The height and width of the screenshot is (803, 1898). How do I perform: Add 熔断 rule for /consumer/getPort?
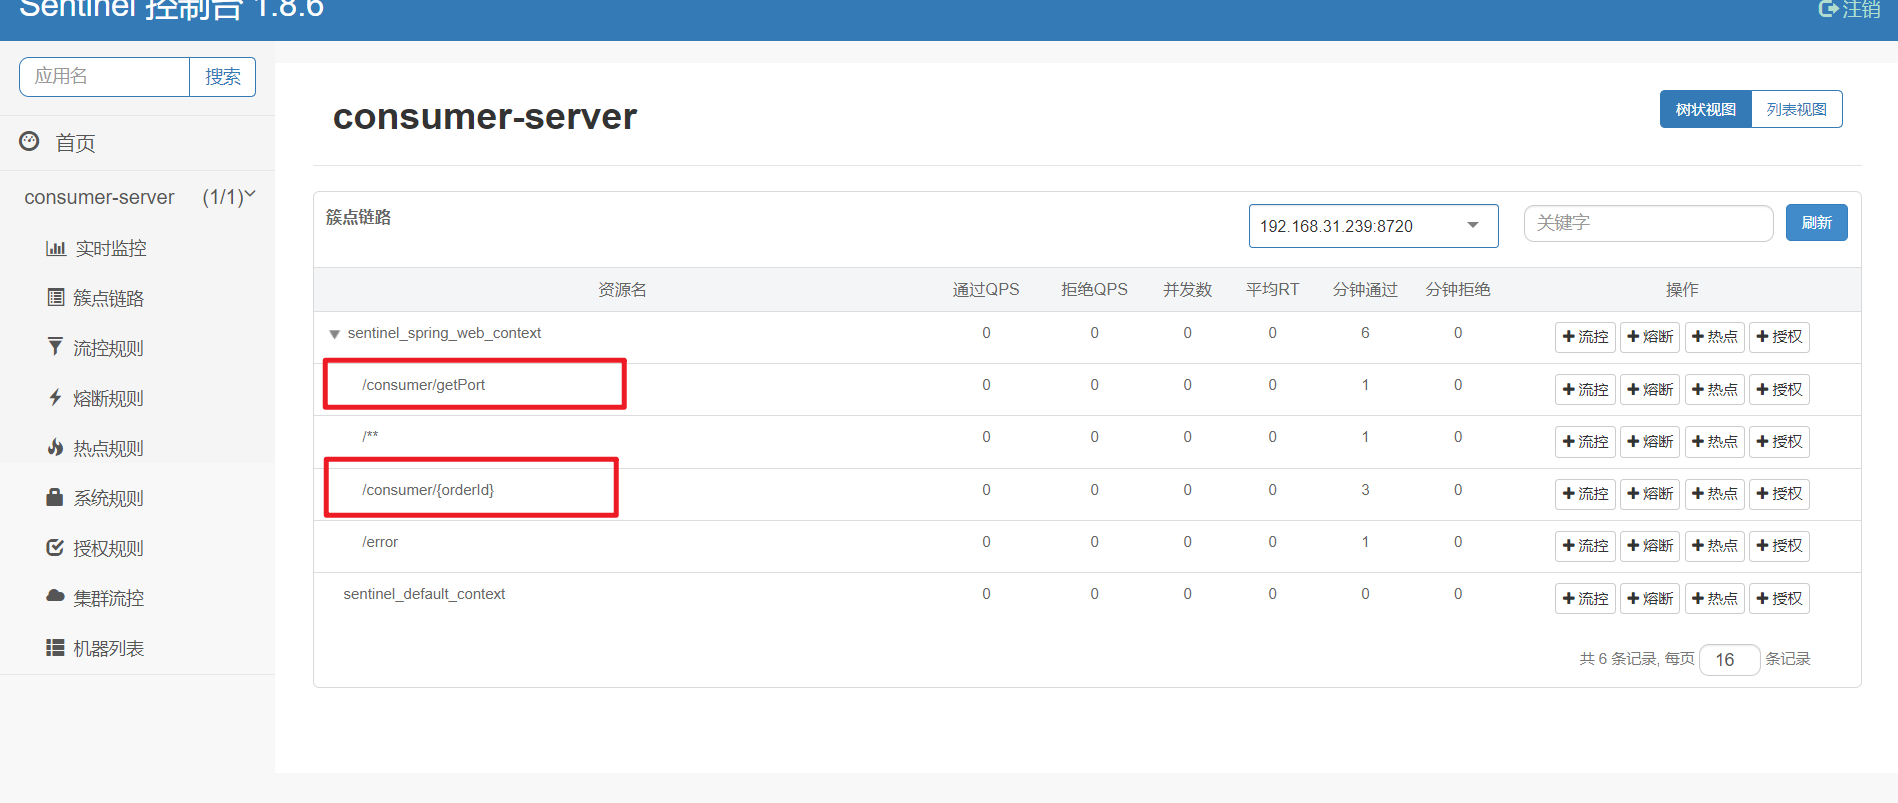tap(1650, 389)
